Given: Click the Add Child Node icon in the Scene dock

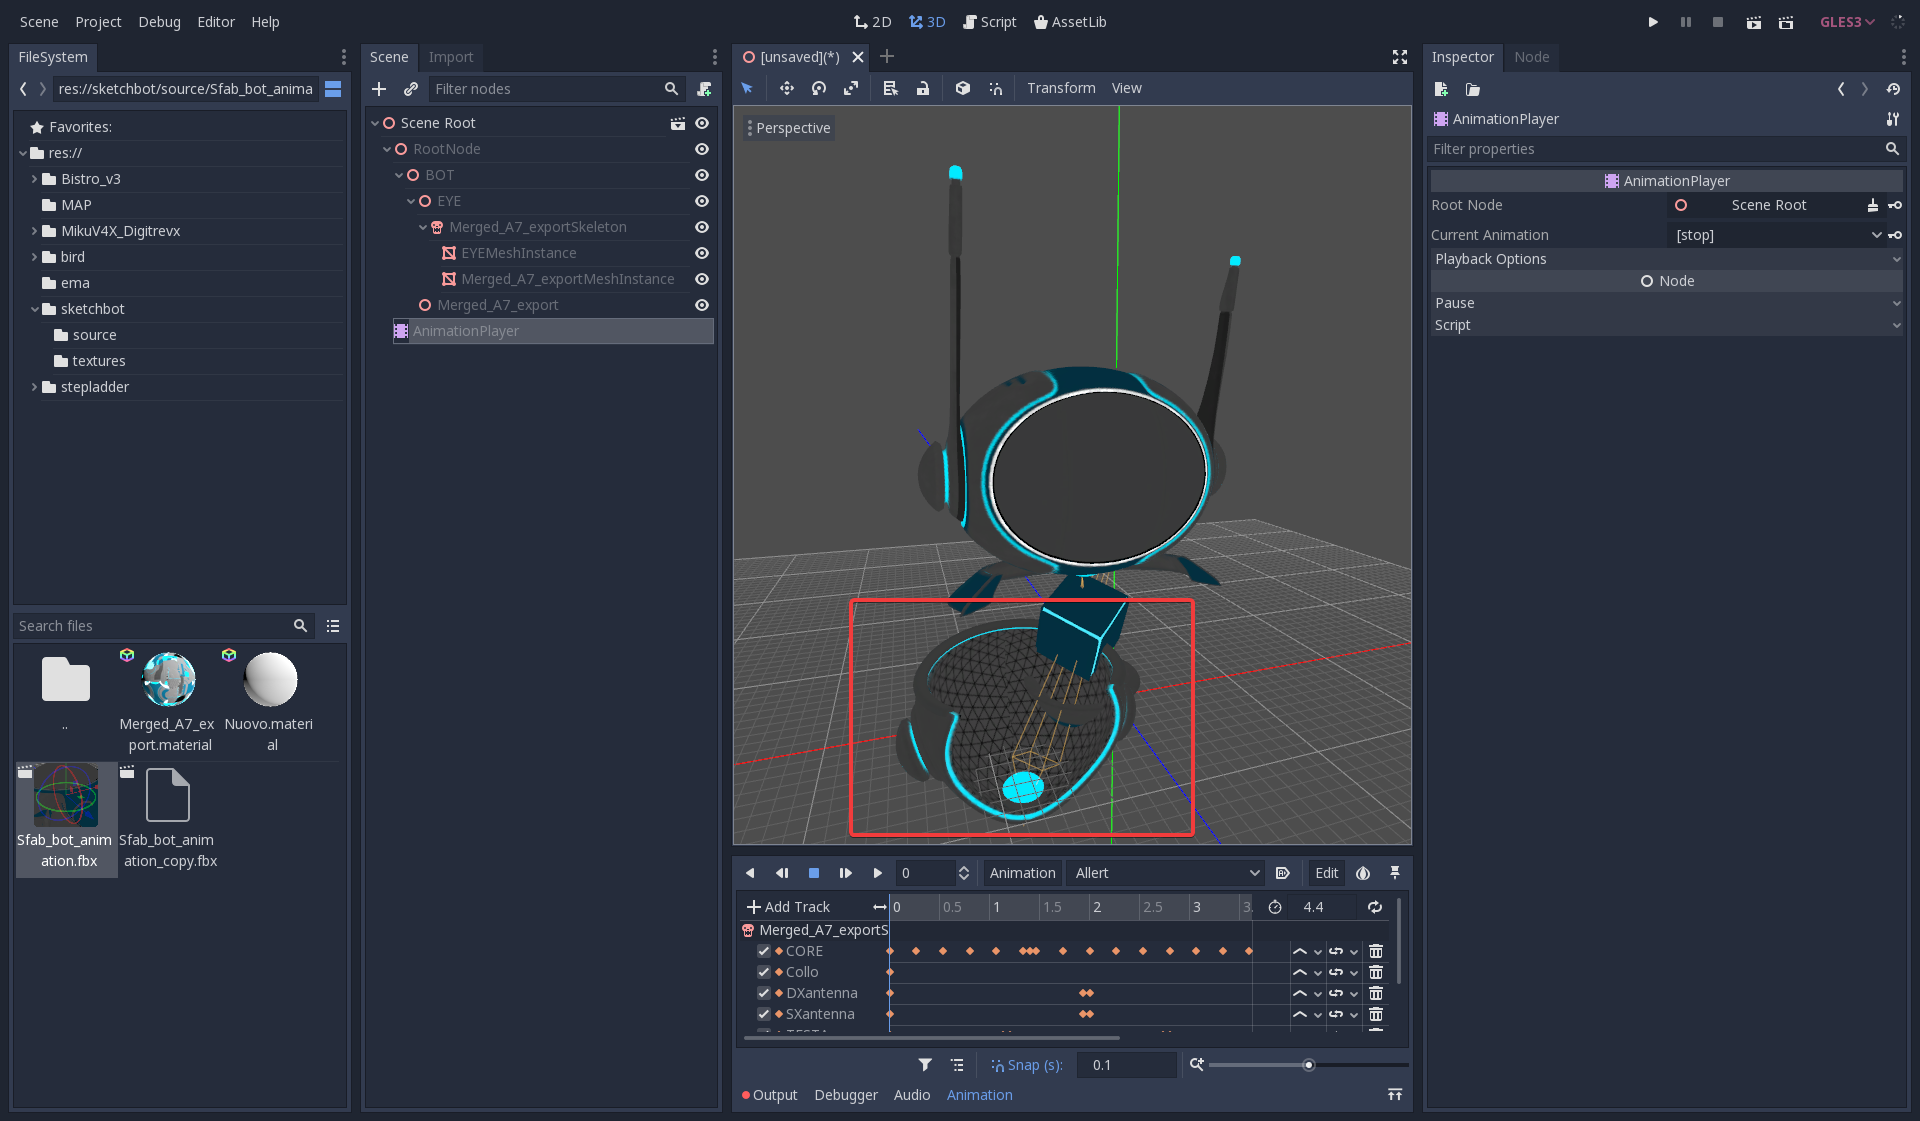Looking at the screenshot, I should click(x=380, y=89).
